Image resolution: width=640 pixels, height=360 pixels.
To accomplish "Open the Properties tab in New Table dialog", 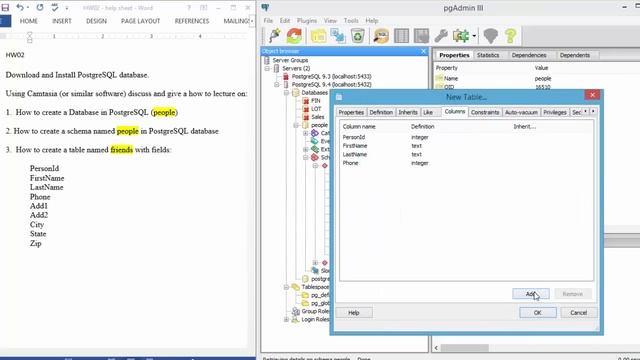I will pyautogui.click(x=351, y=112).
